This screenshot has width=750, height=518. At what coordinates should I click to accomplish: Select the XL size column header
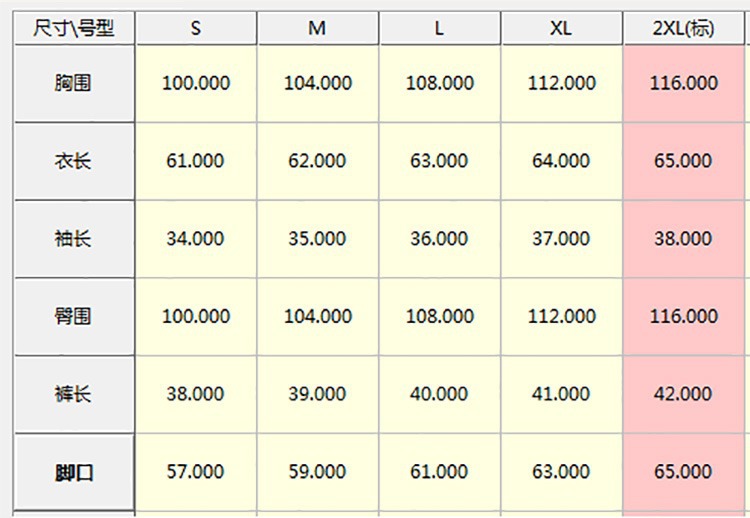point(561,29)
